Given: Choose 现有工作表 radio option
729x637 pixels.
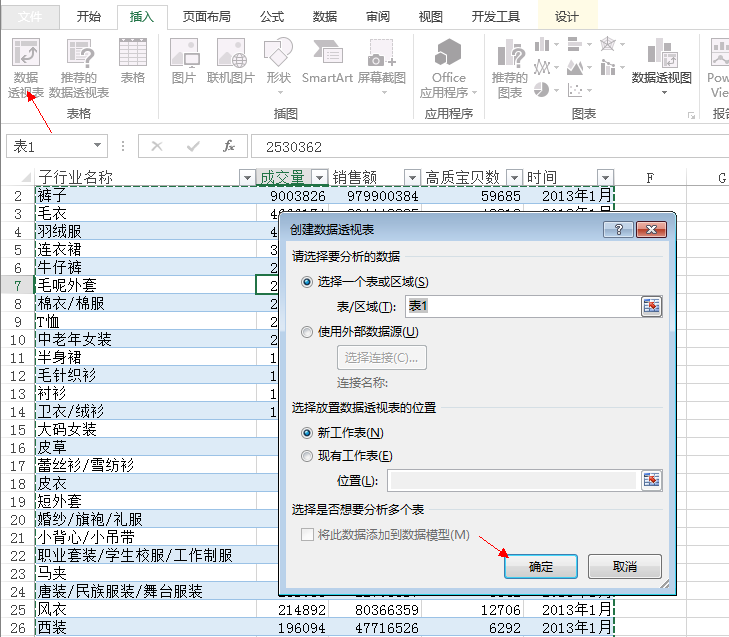Looking at the screenshot, I should pyautogui.click(x=307, y=456).
